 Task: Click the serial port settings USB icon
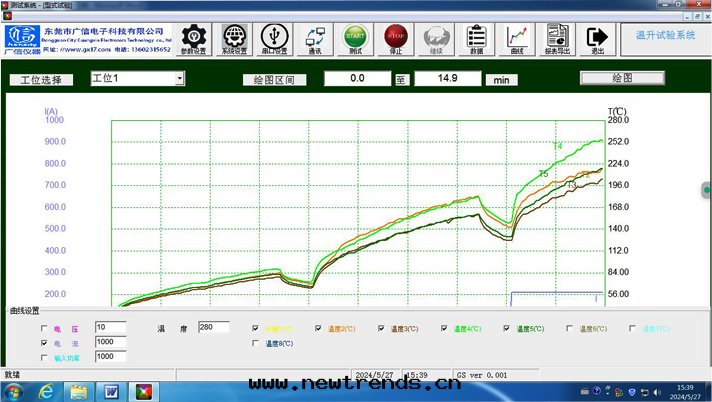coord(275,38)
